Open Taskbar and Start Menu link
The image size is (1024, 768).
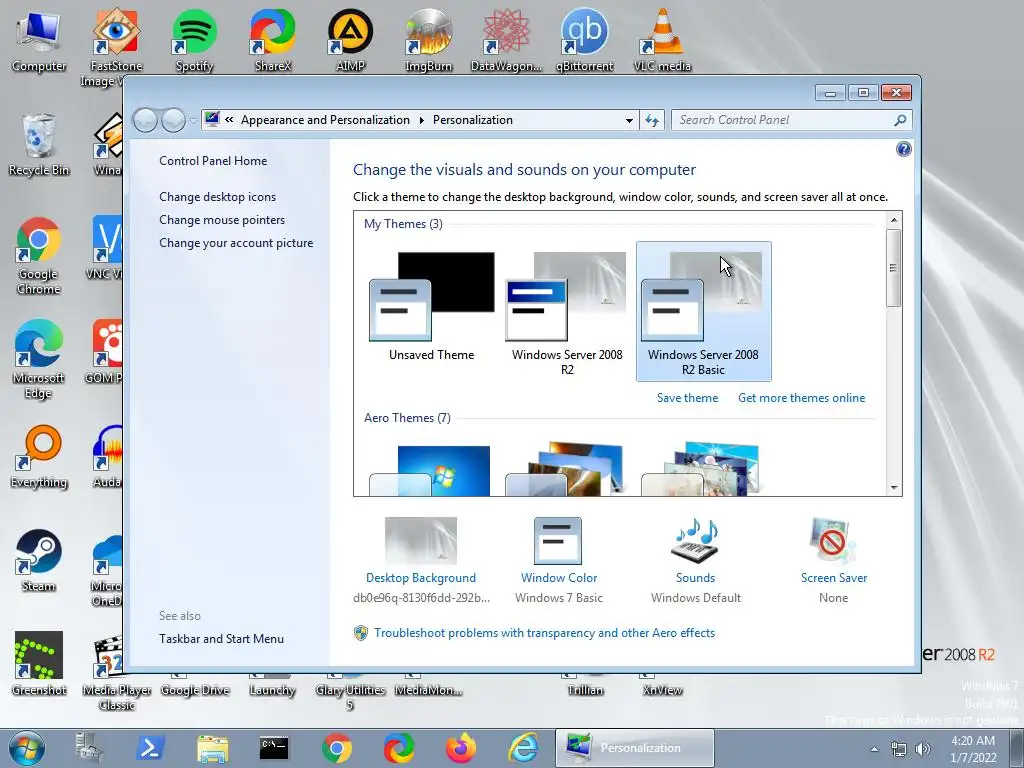[x=221, y=639]
